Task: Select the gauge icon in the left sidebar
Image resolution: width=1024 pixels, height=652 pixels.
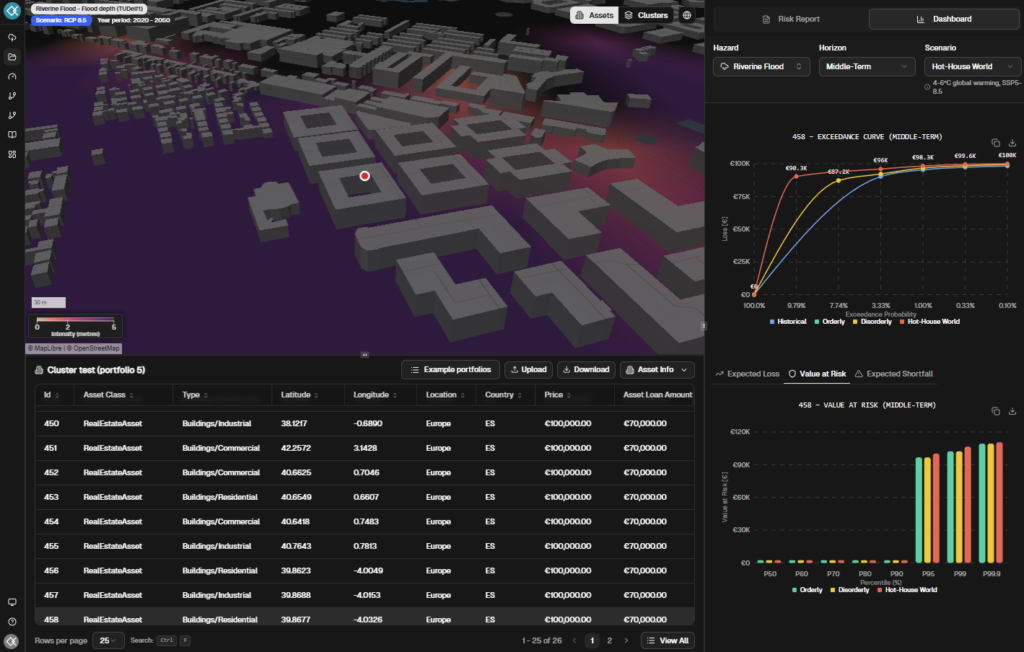Action: click(x=11, y=77)
